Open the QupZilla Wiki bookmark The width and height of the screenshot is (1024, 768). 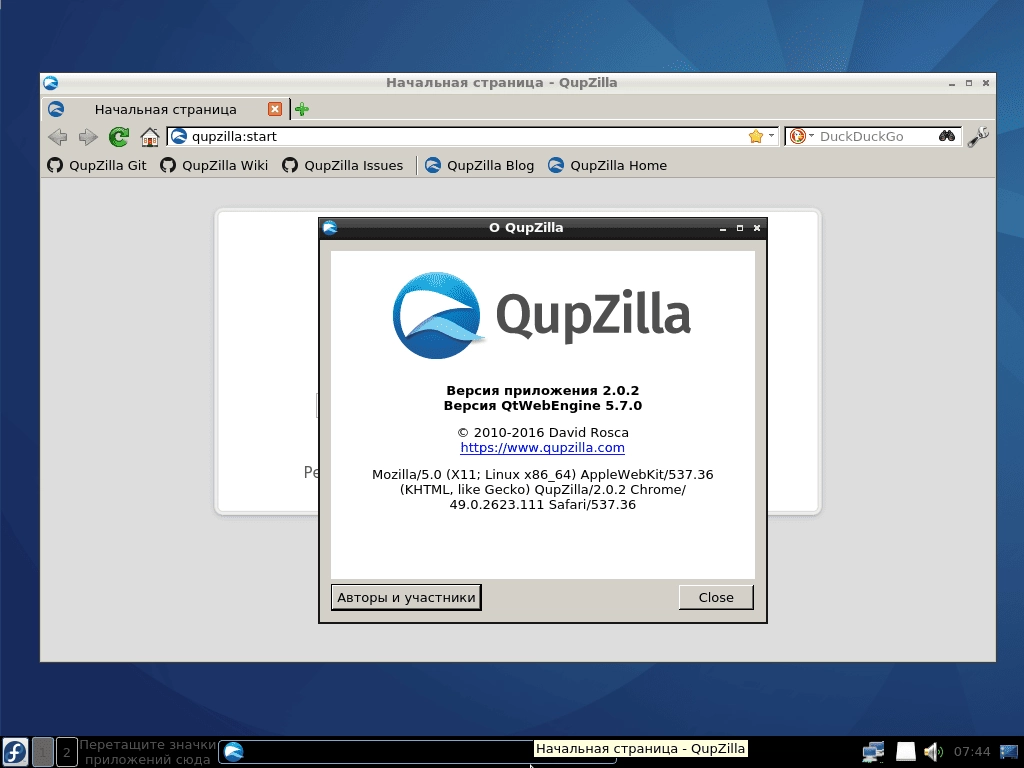(x=214, y=165)
